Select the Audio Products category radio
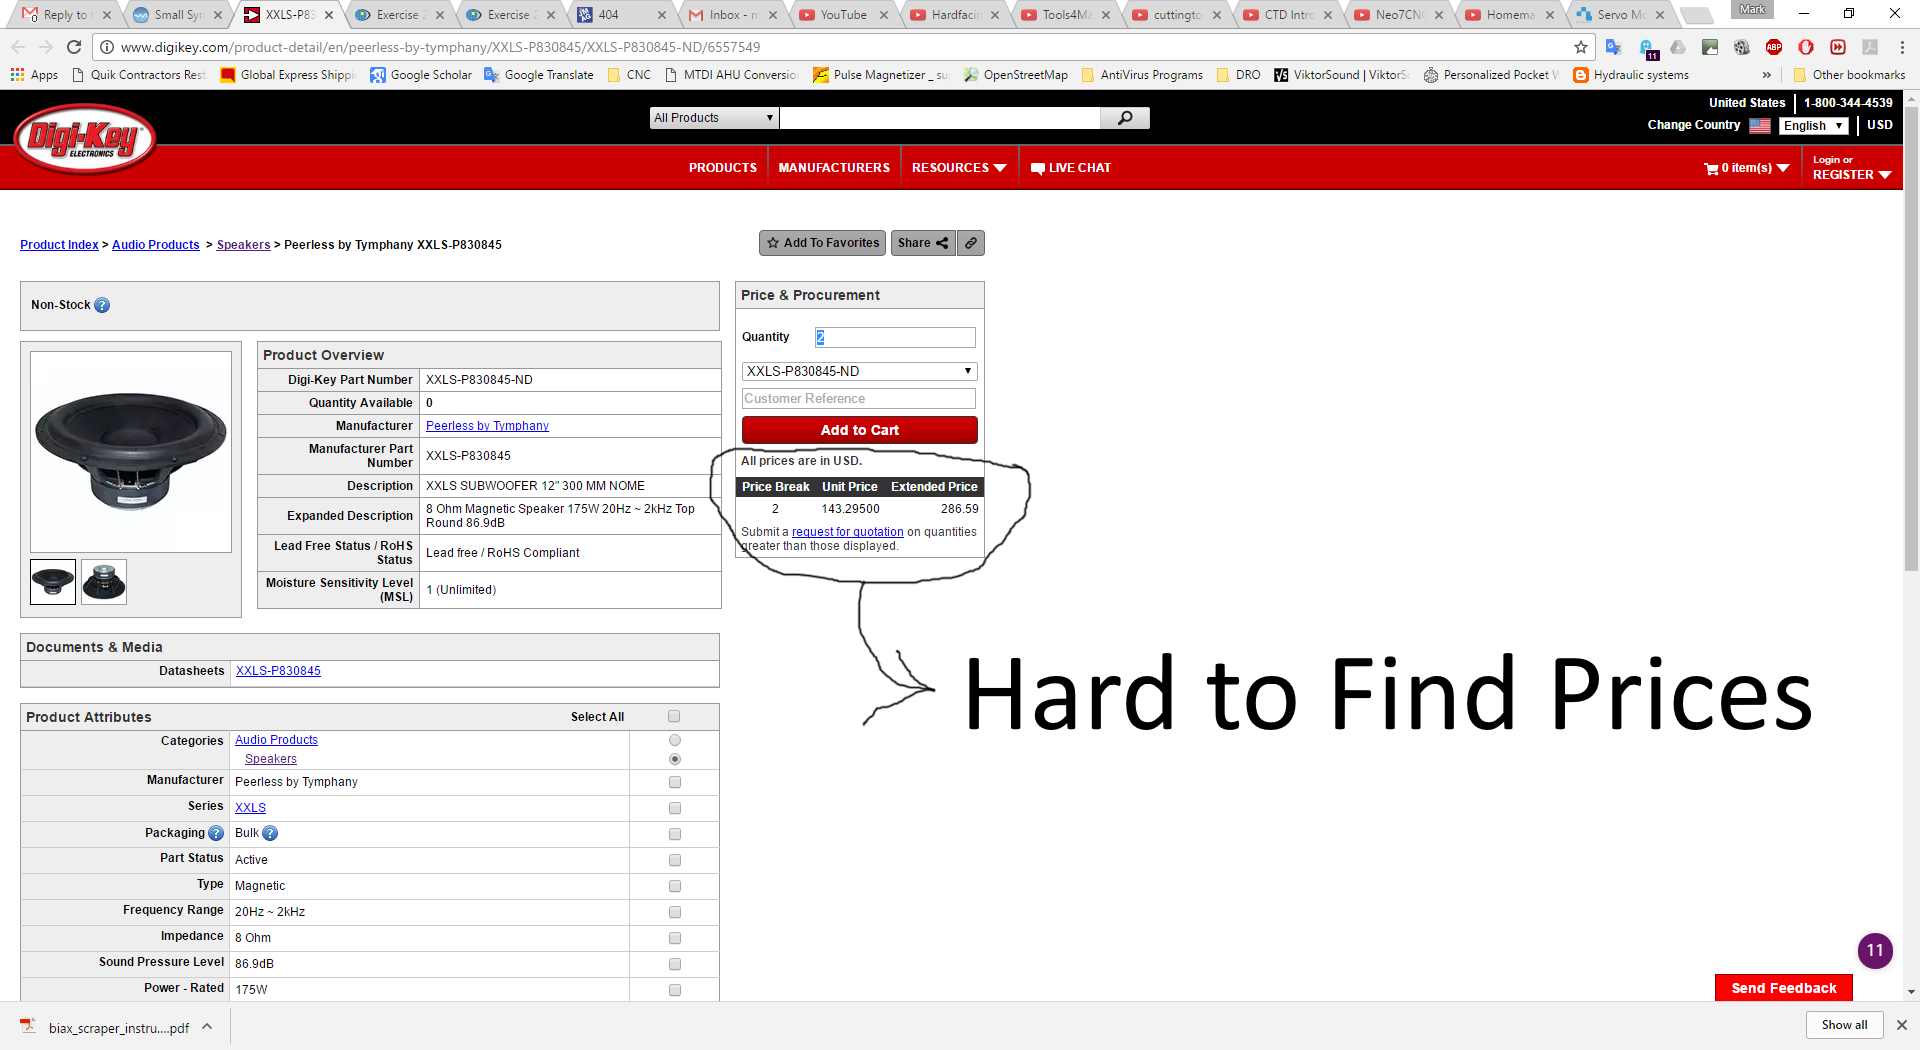 click(x=675, y=740)
